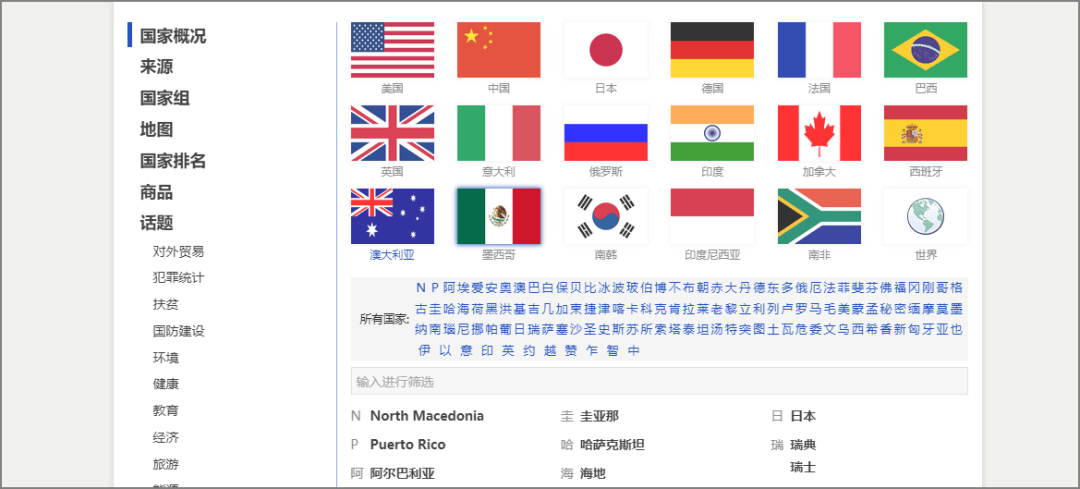Jump to index character 印
1080x489 pixels.
click(x=487, y=351)
